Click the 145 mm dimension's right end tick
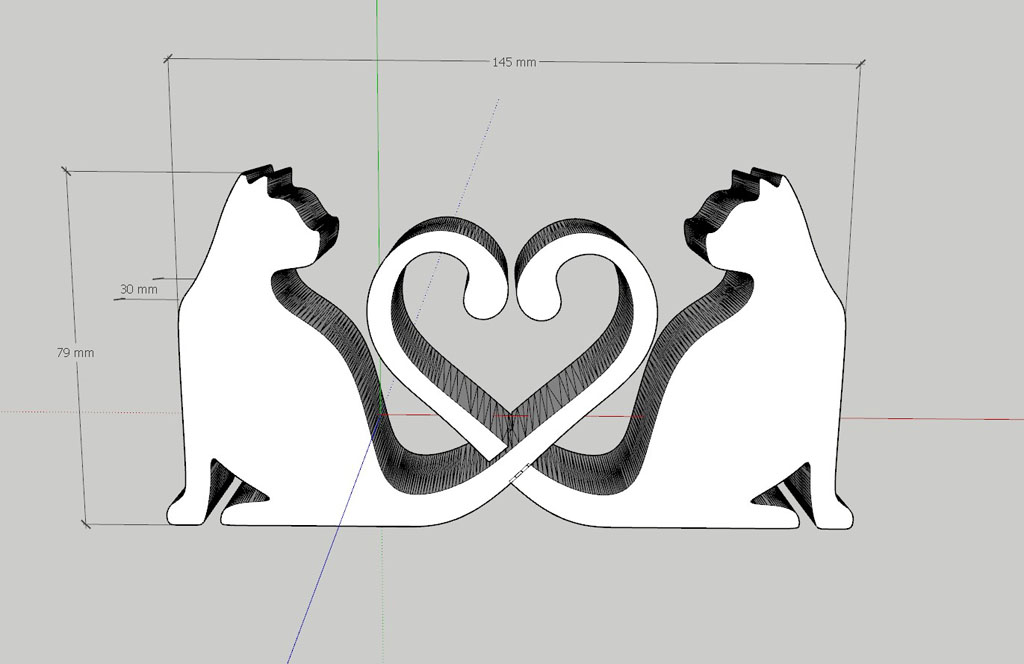Screen dimensions: 1024x664 pos(860,64)
